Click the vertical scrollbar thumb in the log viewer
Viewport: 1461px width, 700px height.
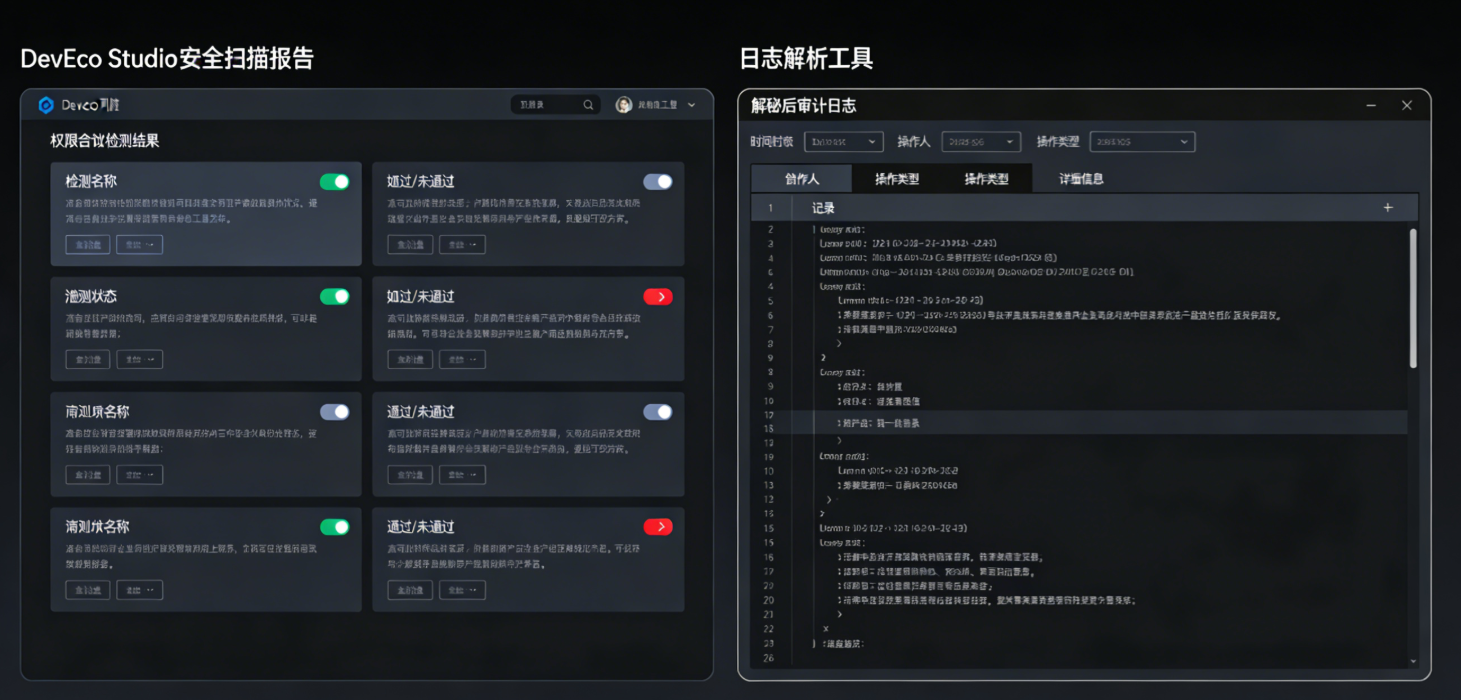(x=1413, y=298)
